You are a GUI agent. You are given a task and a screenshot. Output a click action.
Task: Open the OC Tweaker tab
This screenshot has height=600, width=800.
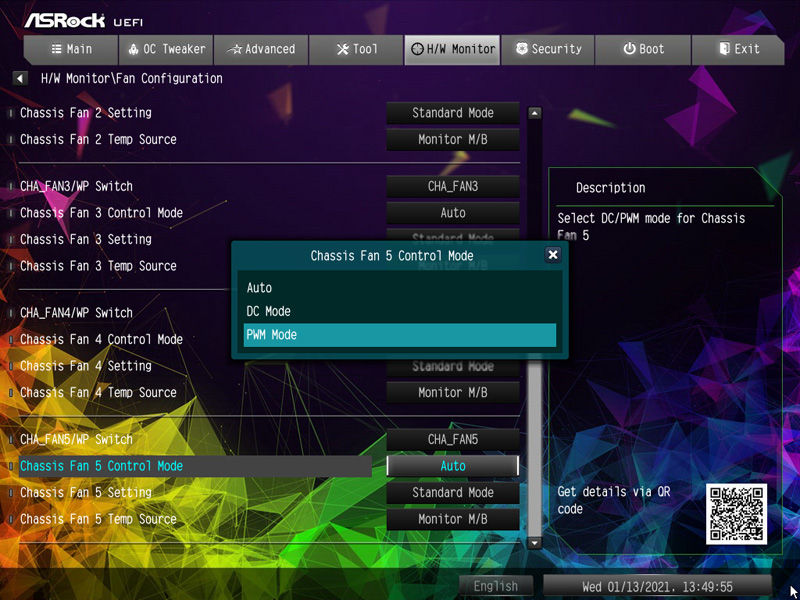166,49
